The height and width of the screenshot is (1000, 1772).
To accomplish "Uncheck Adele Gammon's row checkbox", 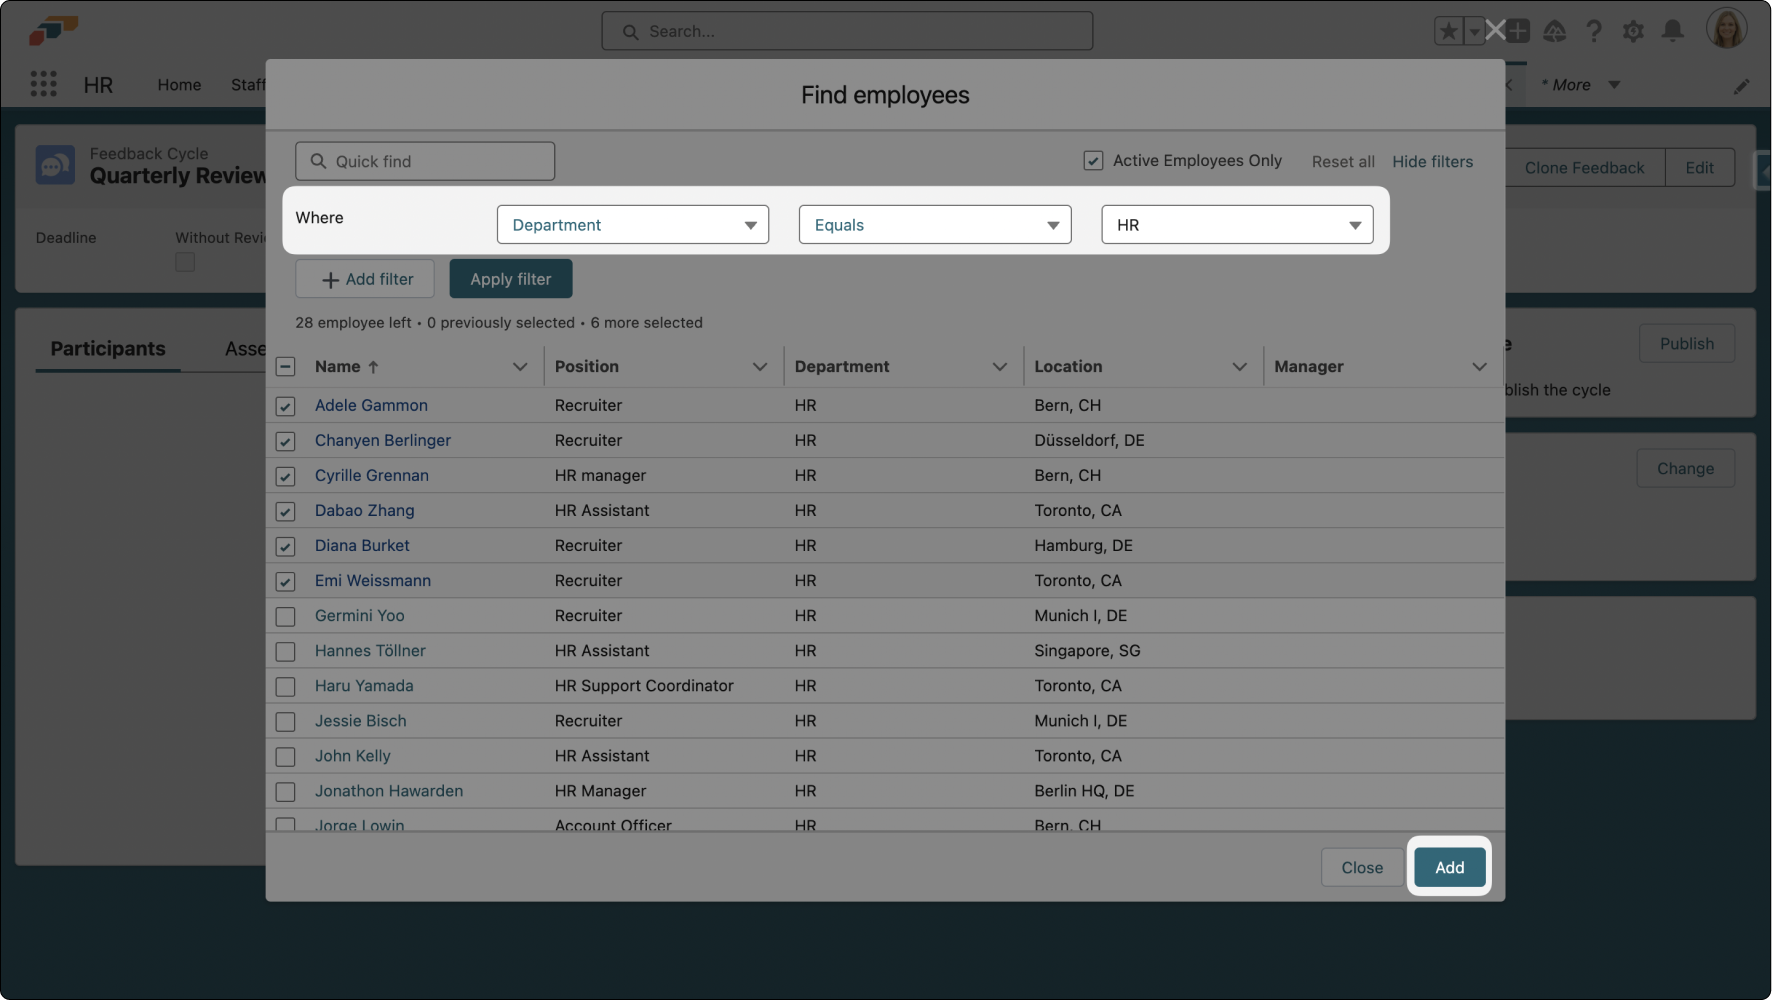I will (286, 406).
